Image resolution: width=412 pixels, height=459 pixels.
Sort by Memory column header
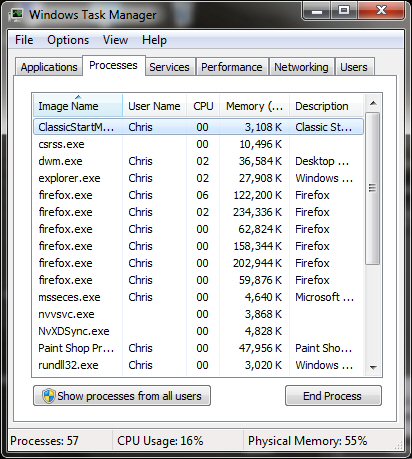coord(254,106)
